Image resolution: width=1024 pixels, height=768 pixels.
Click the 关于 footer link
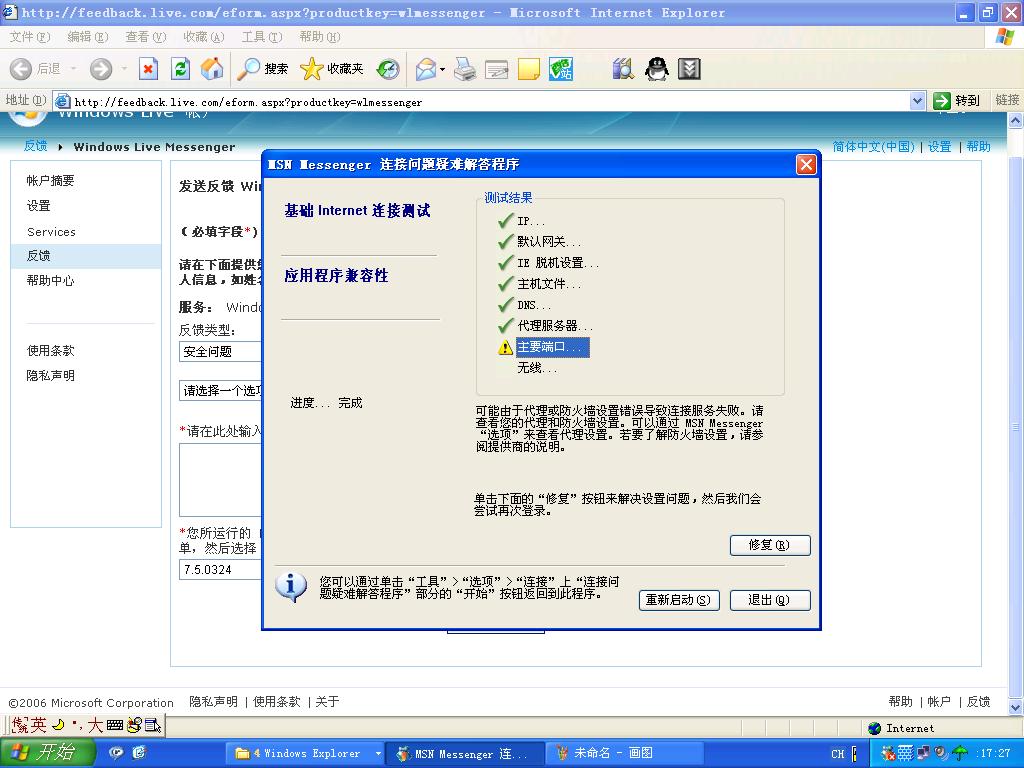point(327,701)
